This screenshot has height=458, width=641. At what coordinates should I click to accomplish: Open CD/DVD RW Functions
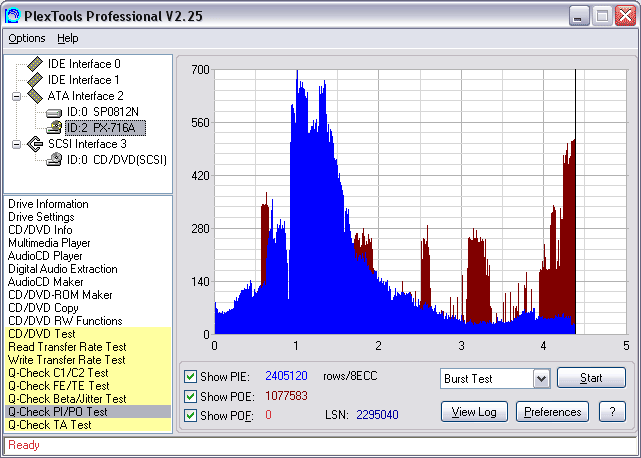(65, 321)
